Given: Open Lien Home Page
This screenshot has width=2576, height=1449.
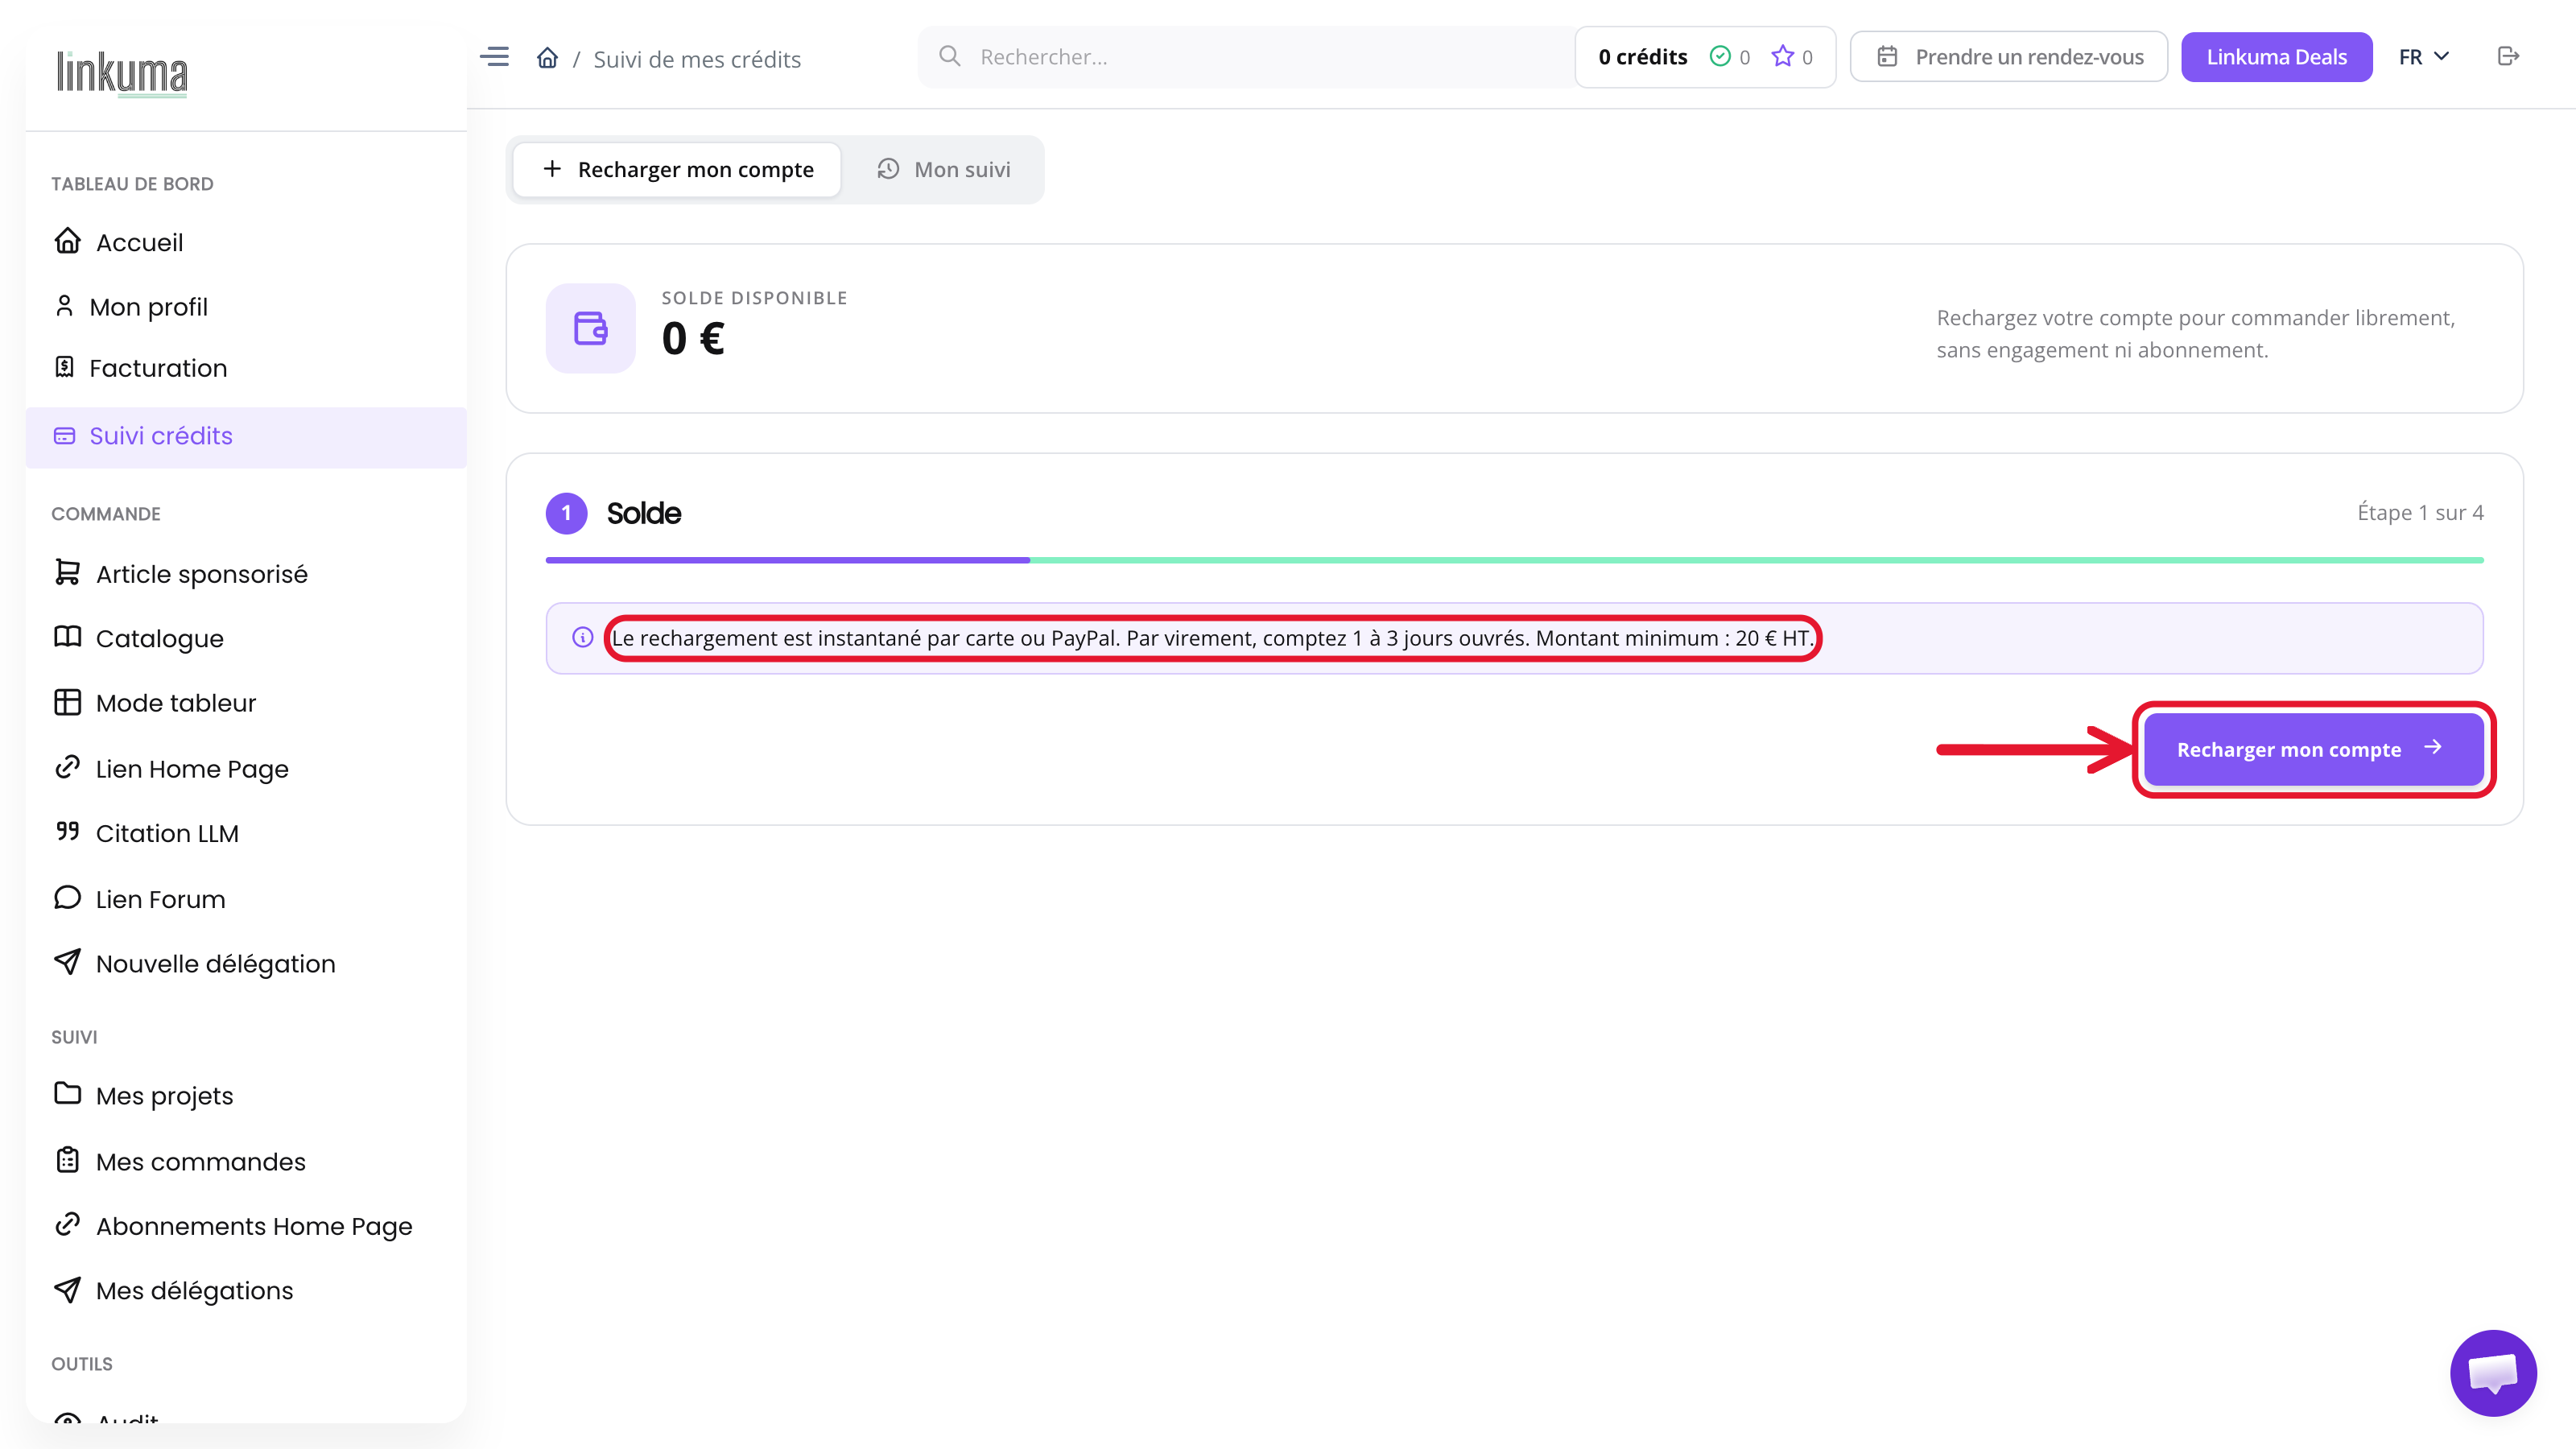Looking at the screenshot, I should (x=246, y=769).
